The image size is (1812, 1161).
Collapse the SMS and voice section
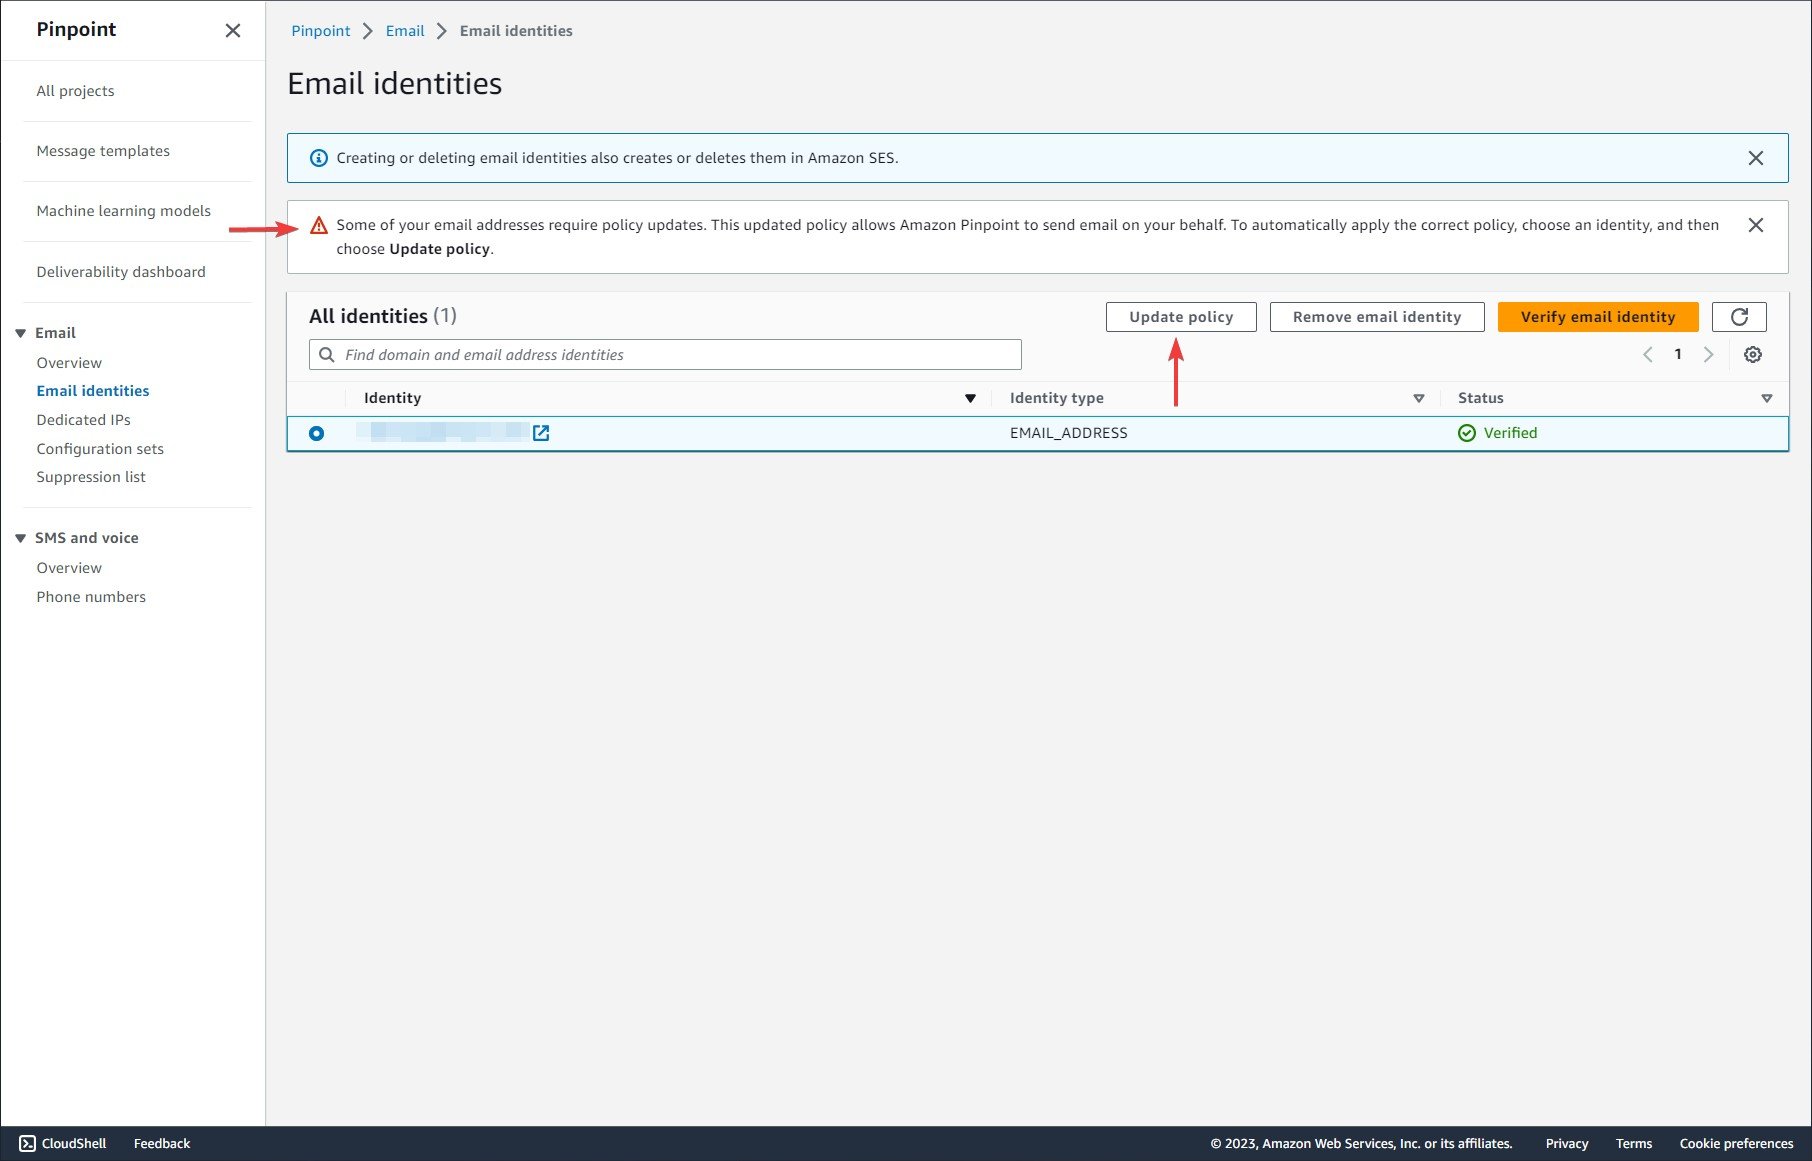pos(20,538)
